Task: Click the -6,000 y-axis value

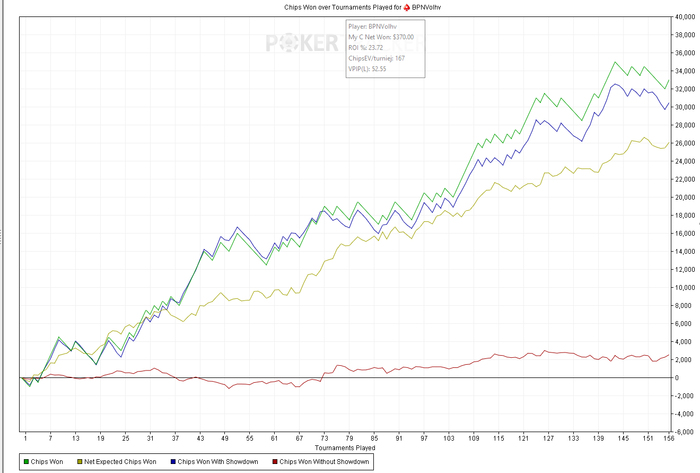Action: click(x=684, y=432)
